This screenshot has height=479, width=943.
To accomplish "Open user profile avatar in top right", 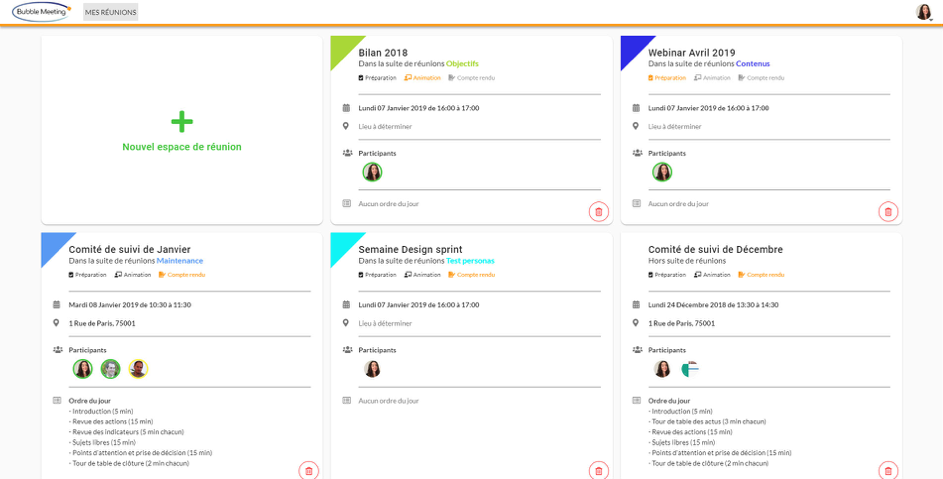I will tap(923, 12).
